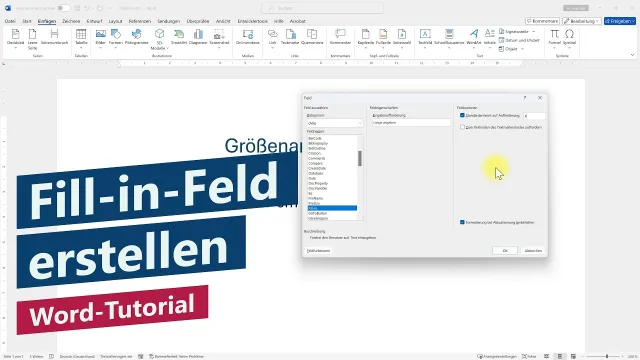640x360 pixels.
Task: Switch to the Layout tab
Action: tap(116, 21)
